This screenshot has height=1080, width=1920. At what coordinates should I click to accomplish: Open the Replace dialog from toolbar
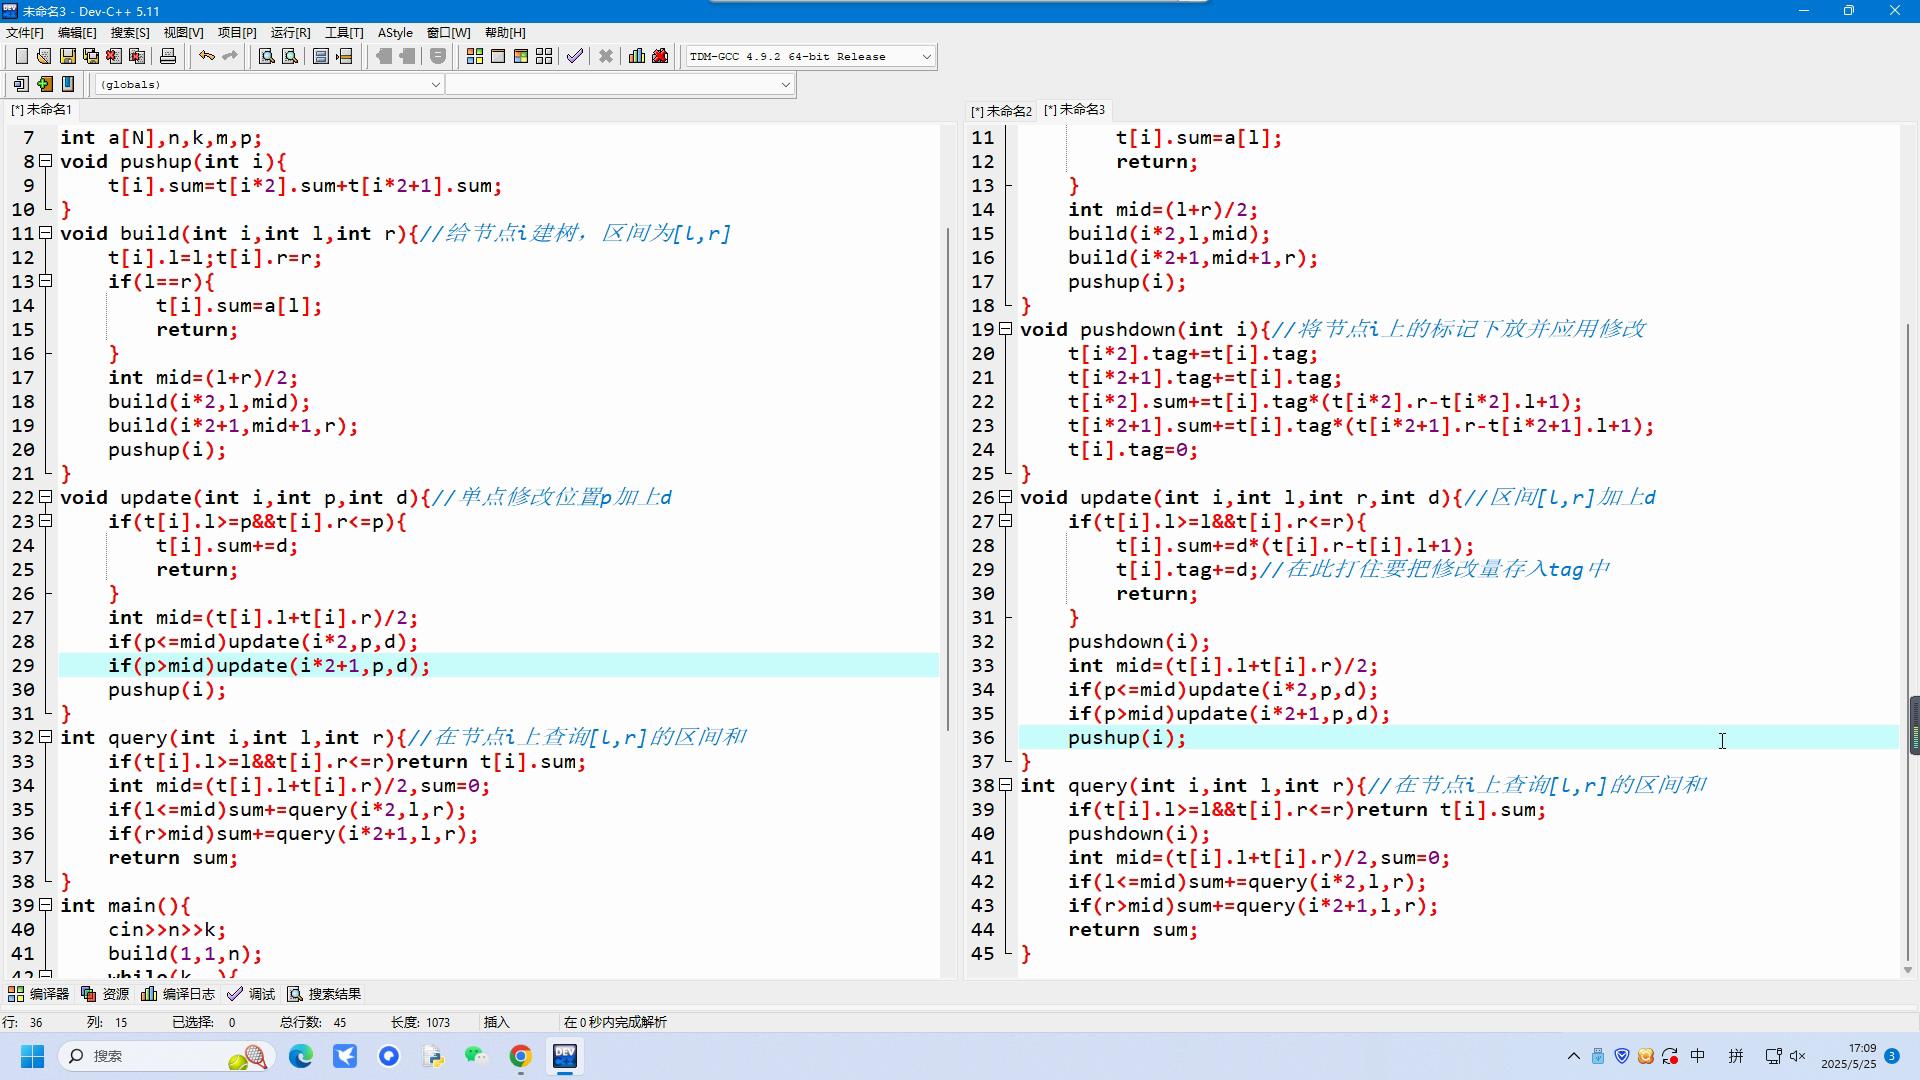pos(290,57)
